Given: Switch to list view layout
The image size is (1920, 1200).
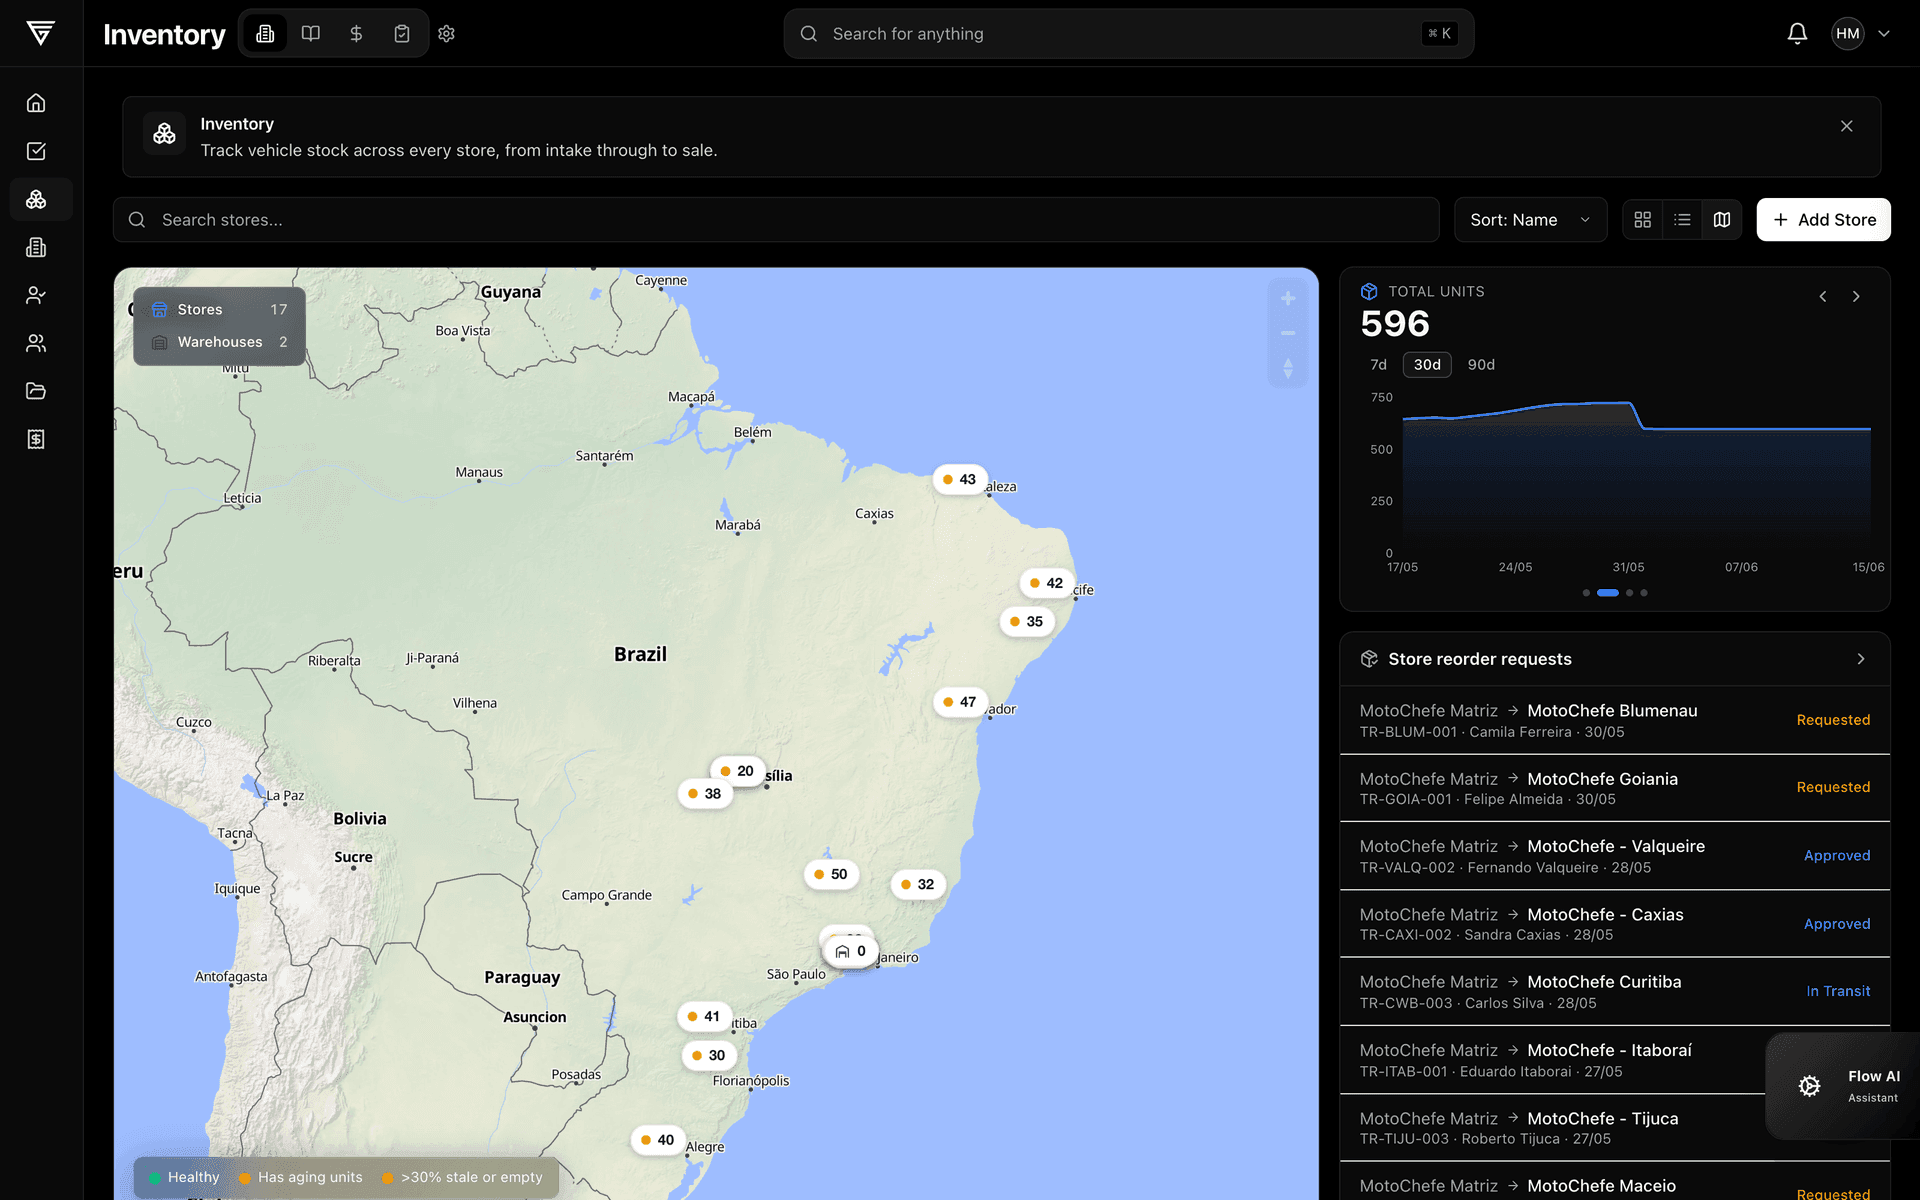Looking at the screenshot, I should point(1682,220).
